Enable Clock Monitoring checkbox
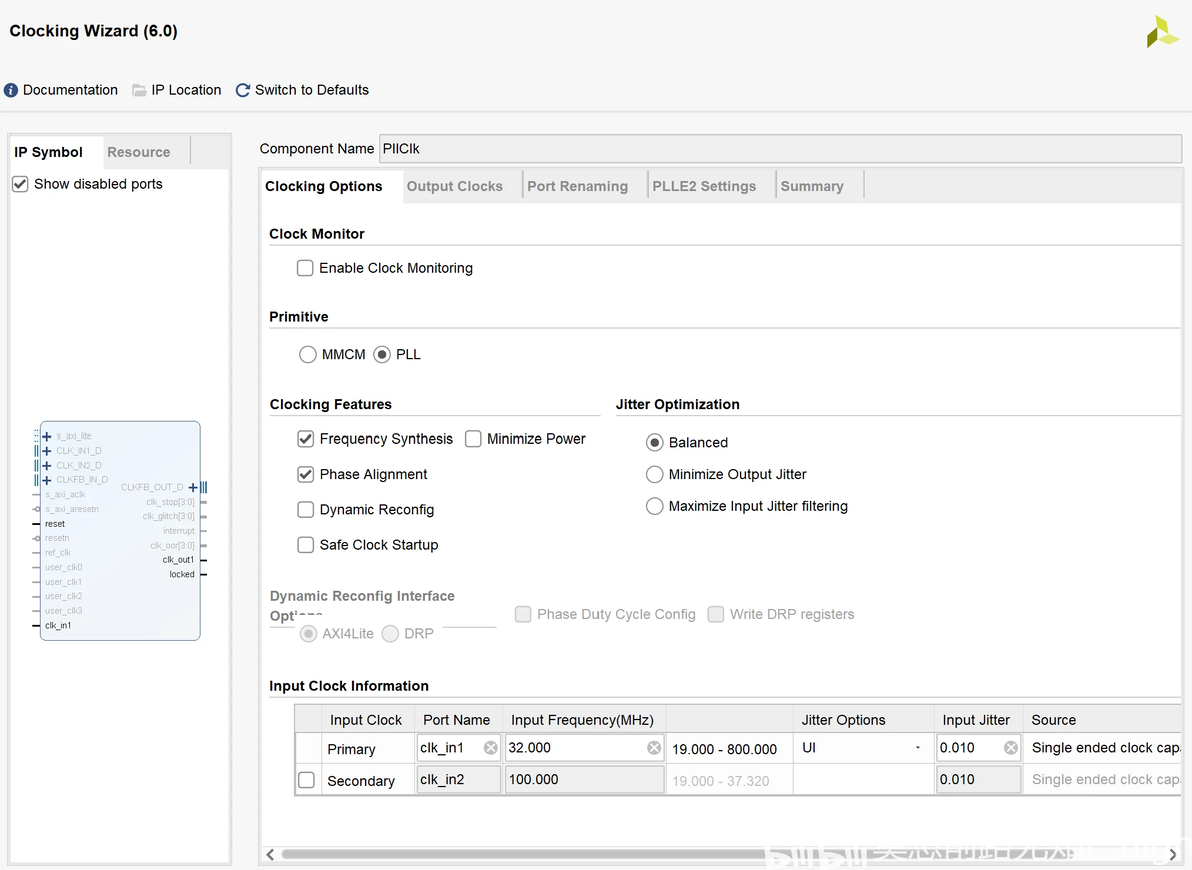The width and height of the screenshot is (1192, 870). (305, 268)
